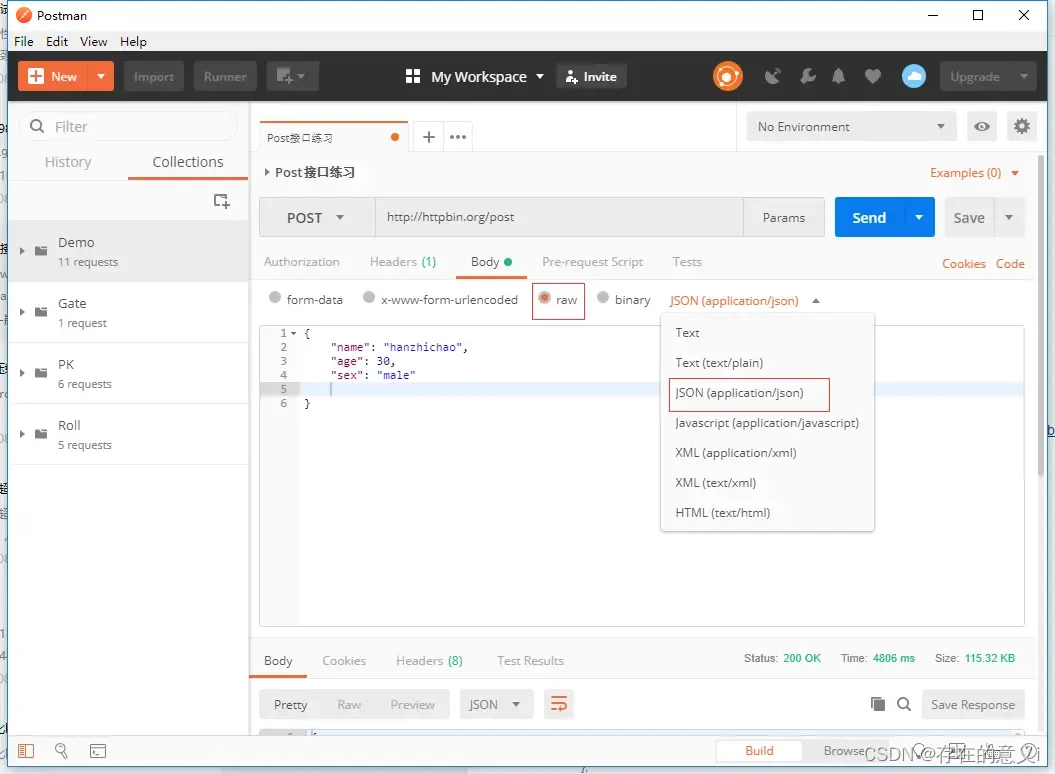Open Examples (0) dropdown
Viewport: 1055px width, 774px height.
pyautogui.click(x=974, y=173)
